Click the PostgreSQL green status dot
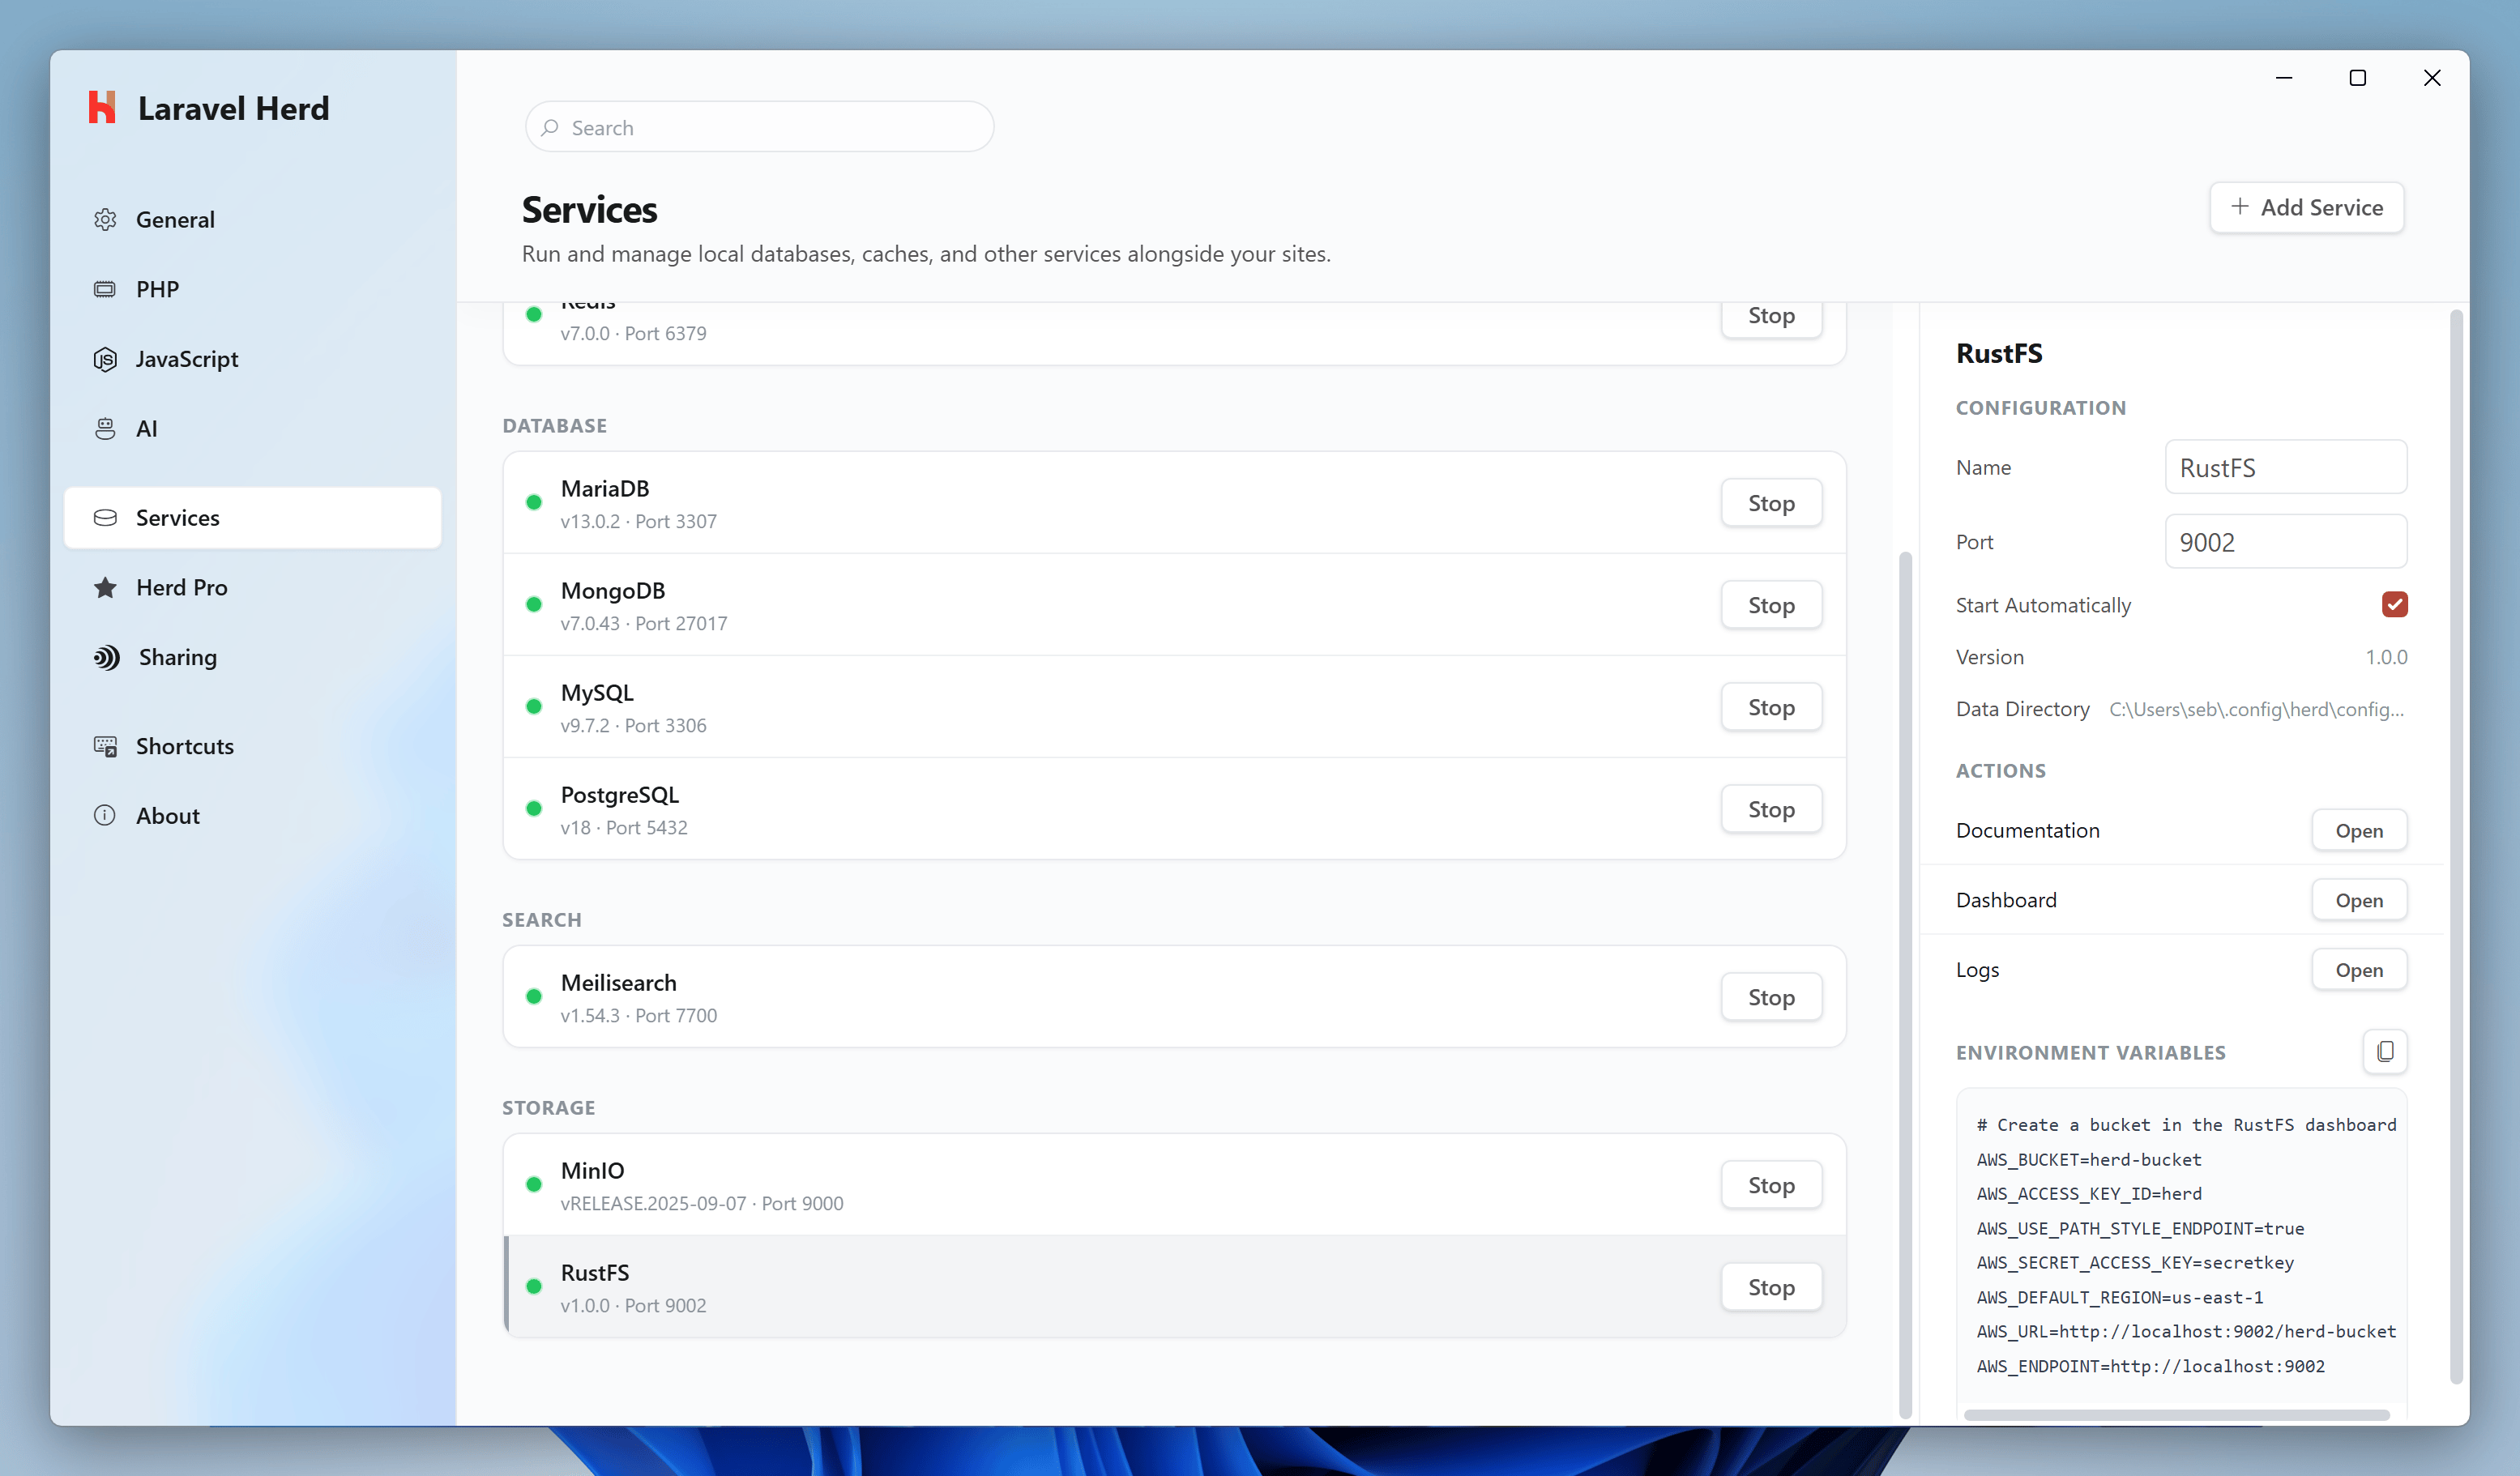The width and height of the screenshot is (2520, 1476). click(534, 808)
